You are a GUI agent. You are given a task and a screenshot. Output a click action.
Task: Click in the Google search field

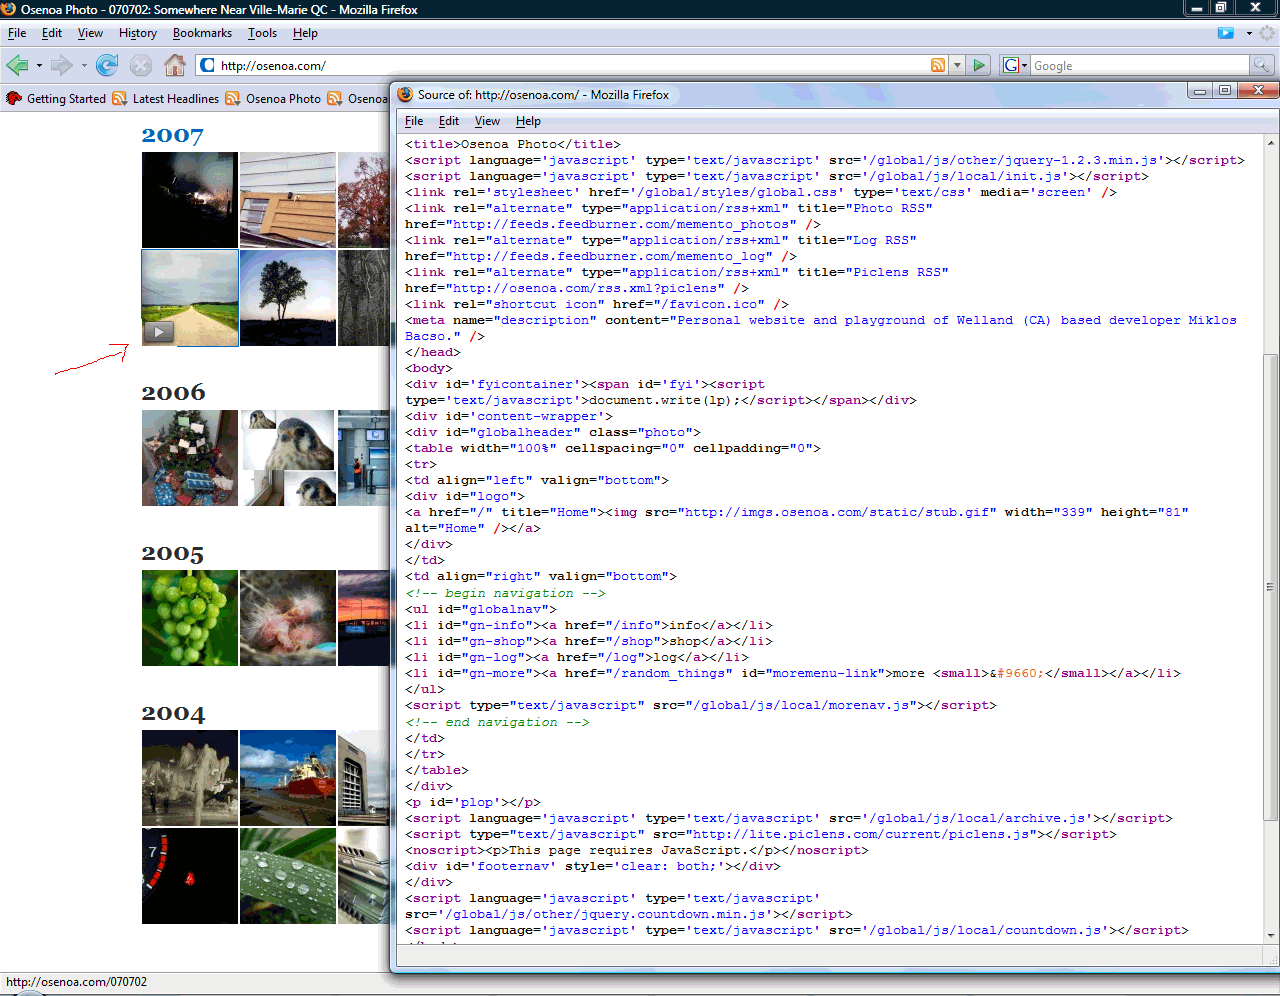(1140, 66)
